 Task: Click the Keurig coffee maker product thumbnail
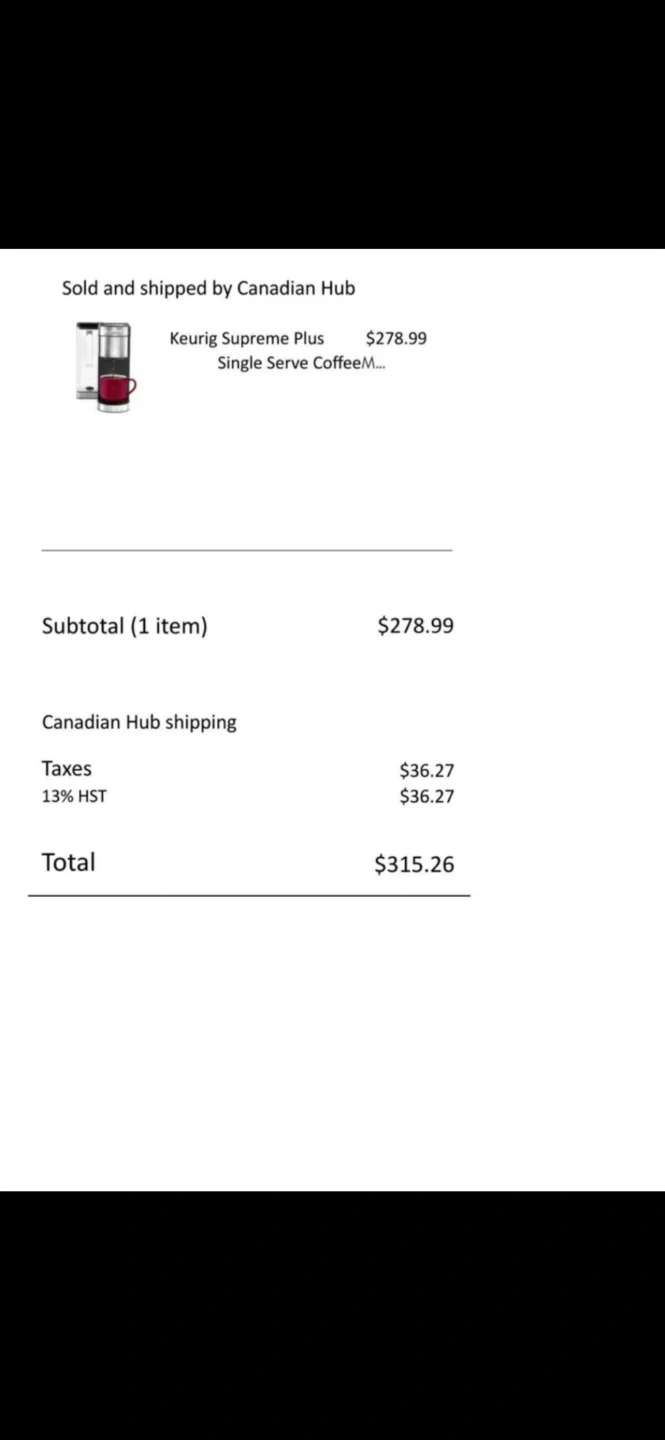pyautogui.click(x=105, y=366)
